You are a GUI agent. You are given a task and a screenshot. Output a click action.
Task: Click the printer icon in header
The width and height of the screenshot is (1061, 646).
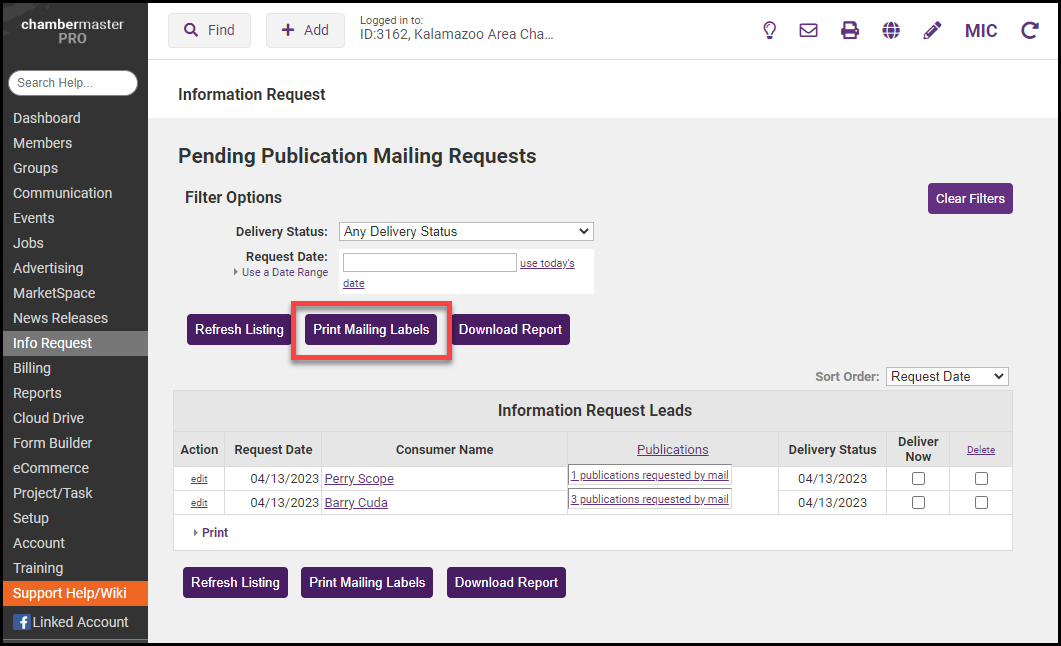(849, 30)
